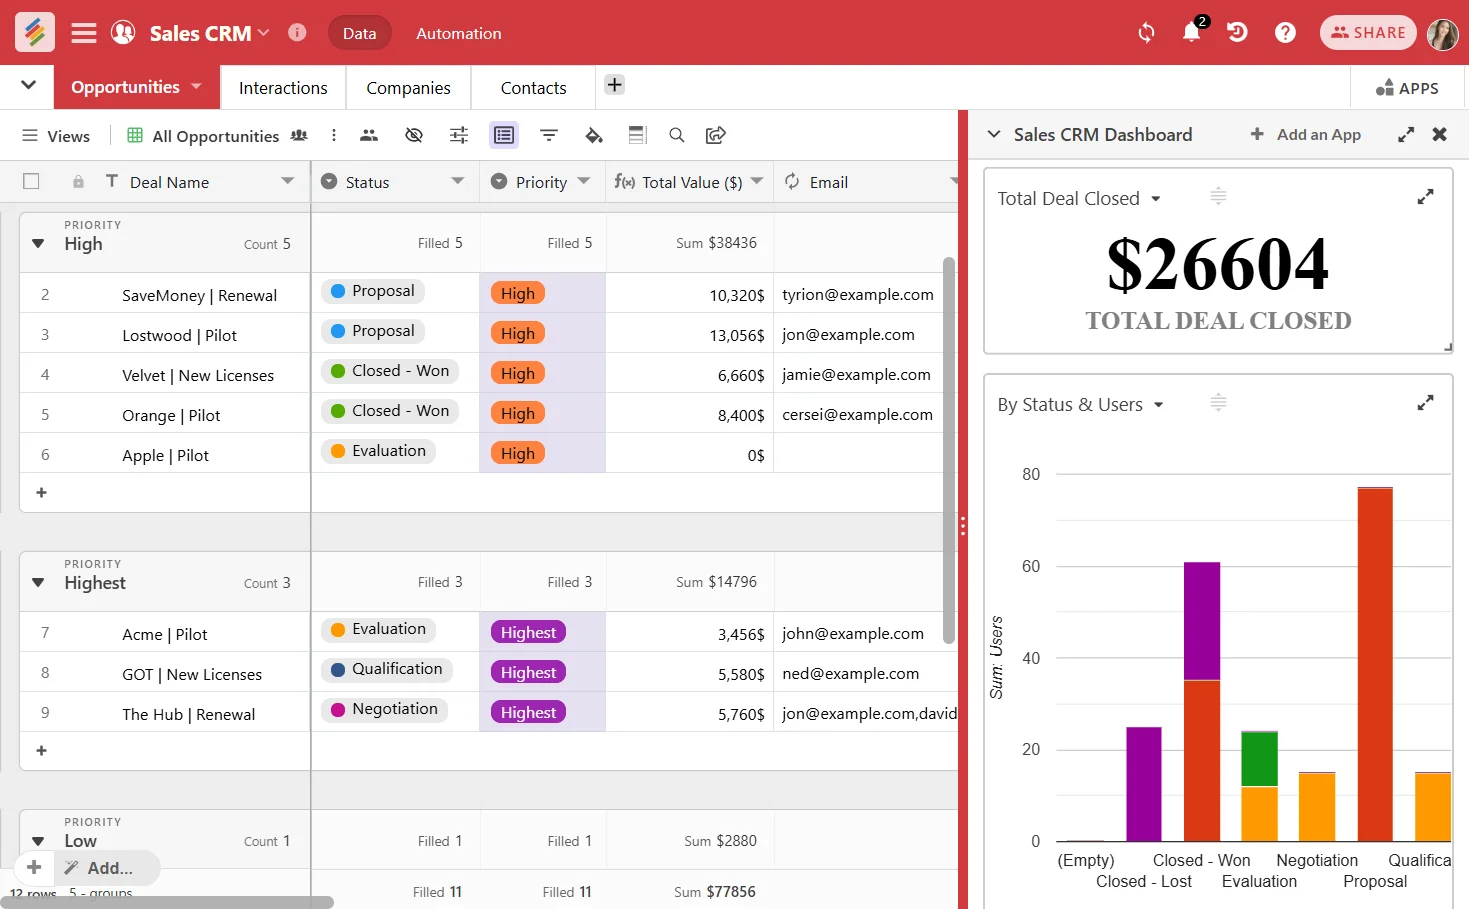Open the Sales CRM workspace dropdown
This screenshot has height=909, width=1469.
[263, 32]
